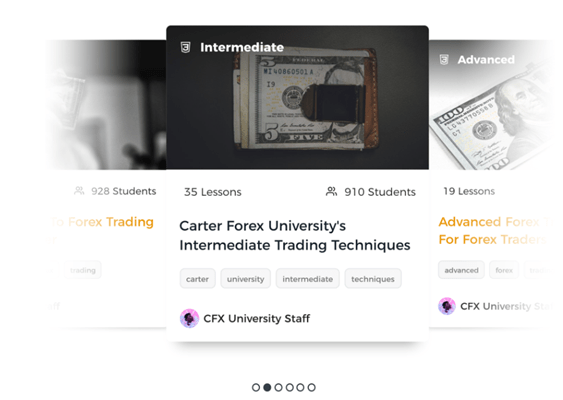Select the first carousel pagination dot
563x400 pixels.
pyautogui.click(x=256, y=387)
